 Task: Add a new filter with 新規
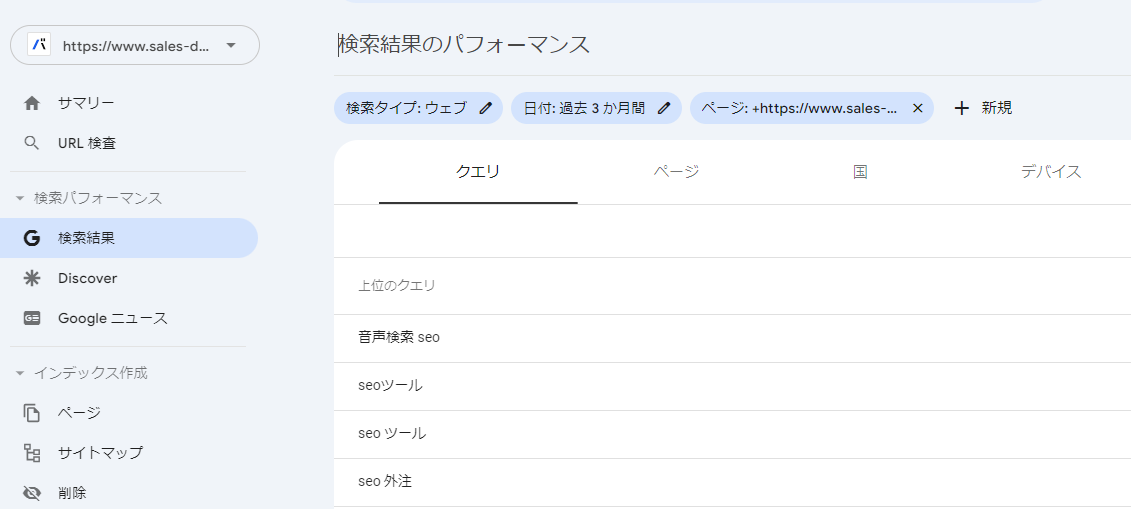click(982, 108)
